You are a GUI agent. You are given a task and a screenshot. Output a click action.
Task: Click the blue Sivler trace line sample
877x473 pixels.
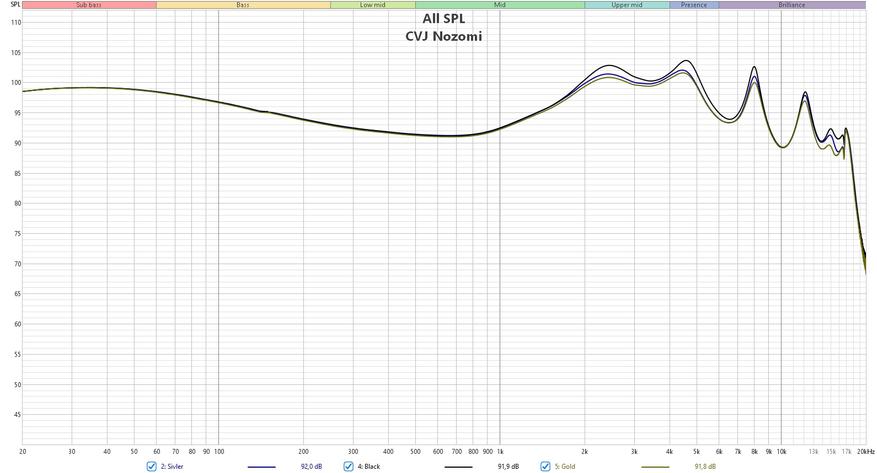[262, 467]
